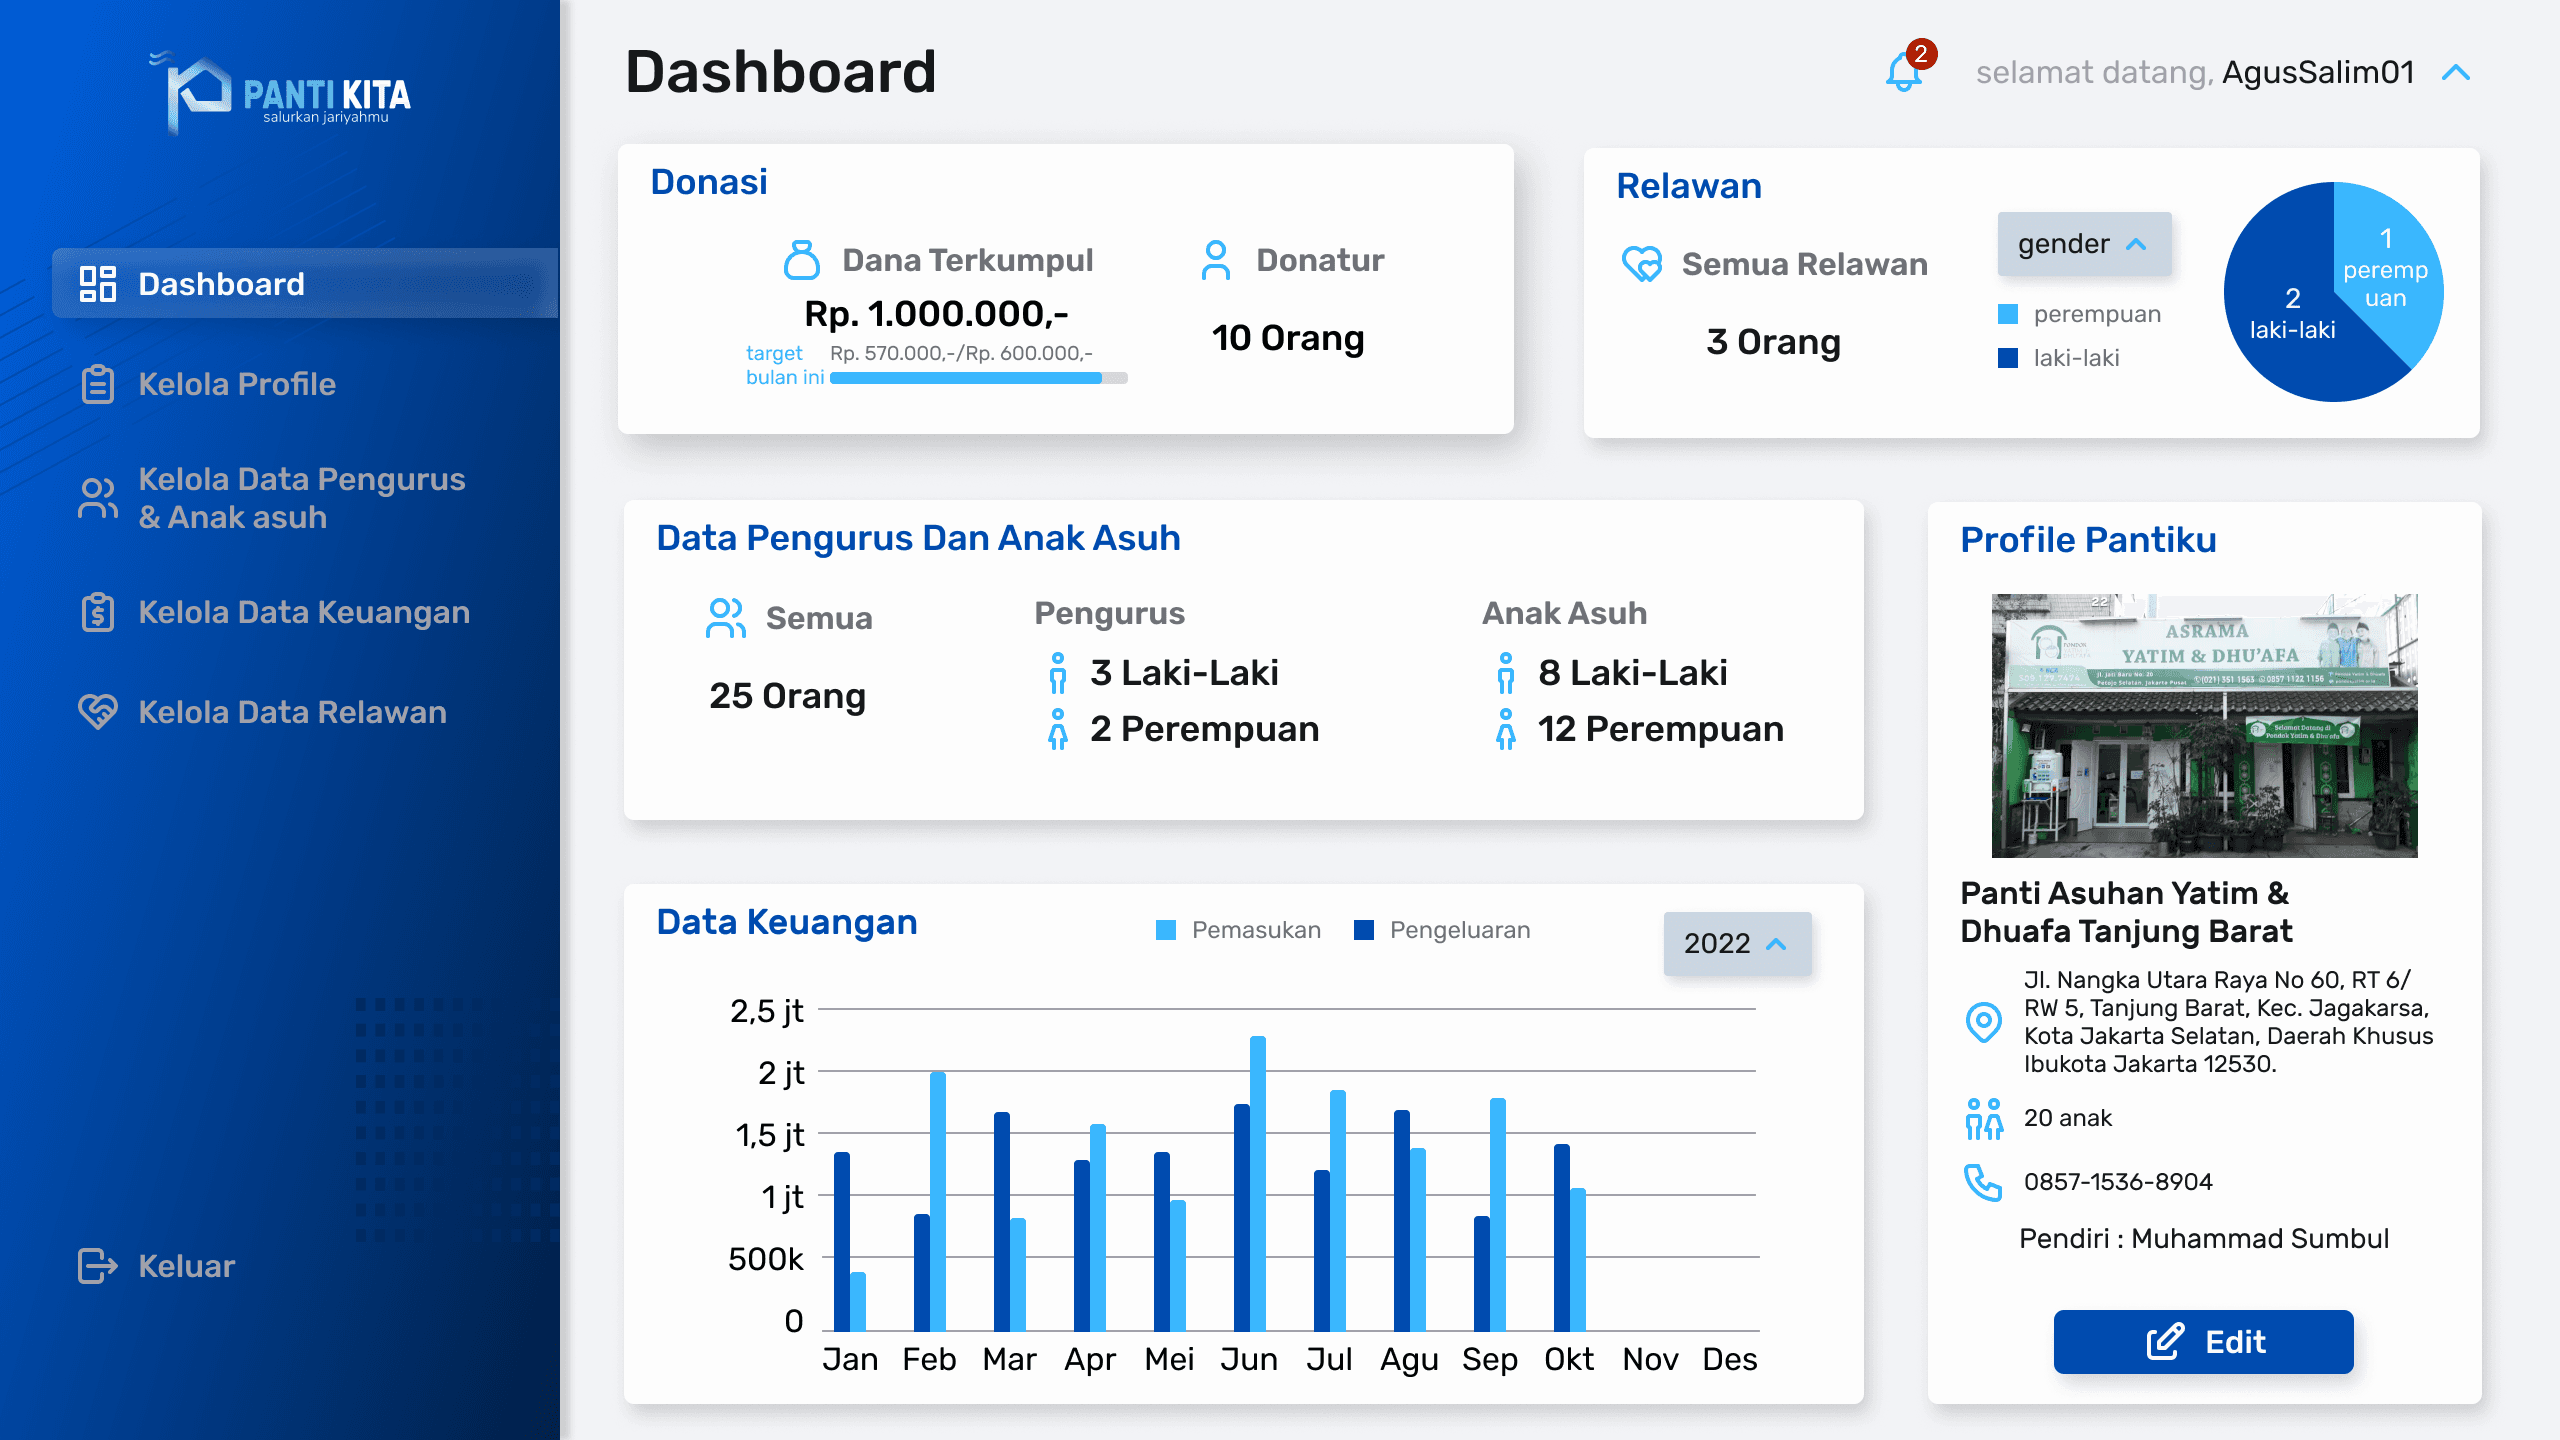2560x1440 pixels.
Task: Open the gender dropdown
Action: 2084,244
